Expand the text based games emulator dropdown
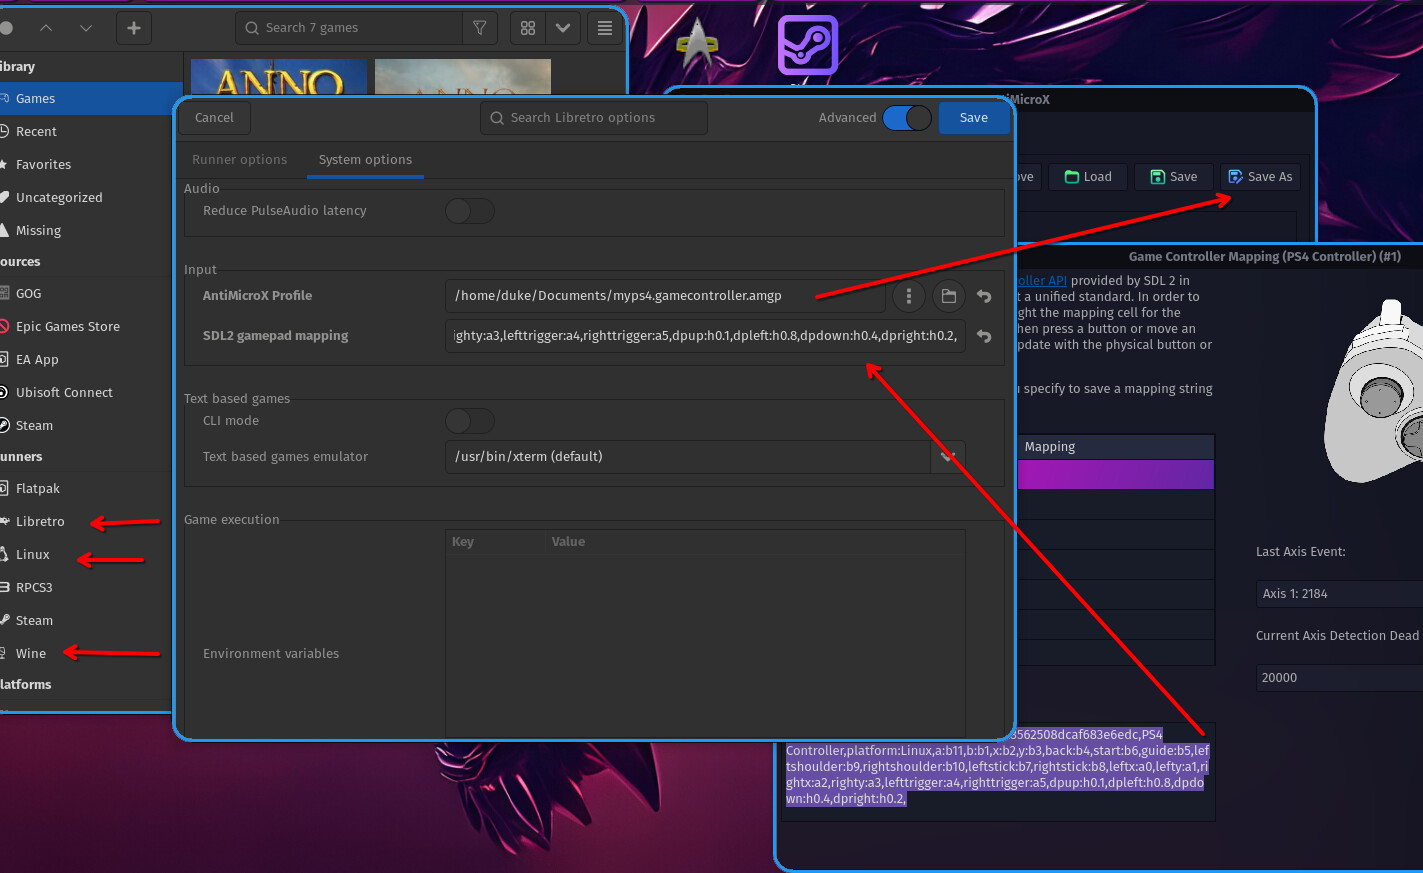 point(948,457)
